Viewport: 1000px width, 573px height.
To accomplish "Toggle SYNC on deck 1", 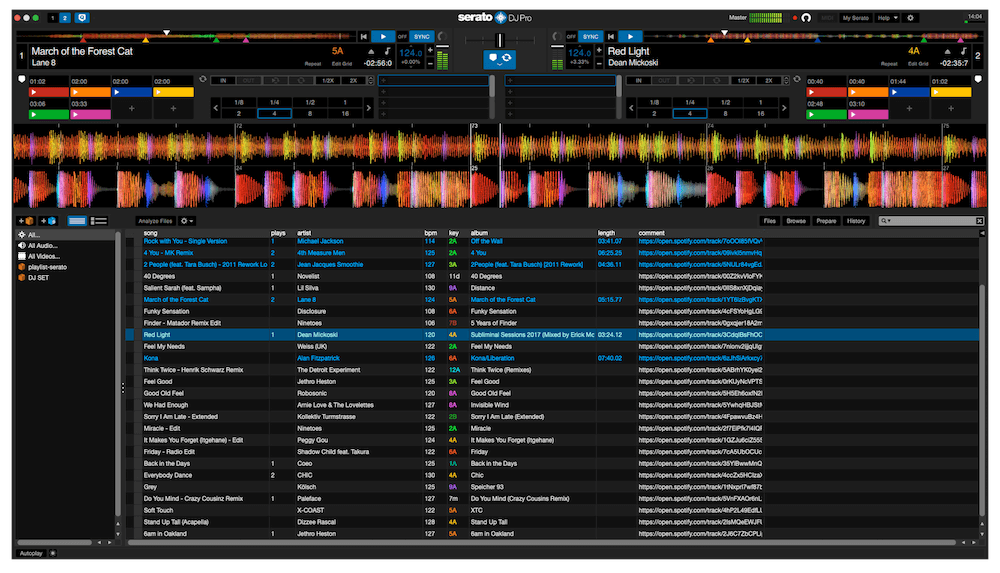I will 421,37.
